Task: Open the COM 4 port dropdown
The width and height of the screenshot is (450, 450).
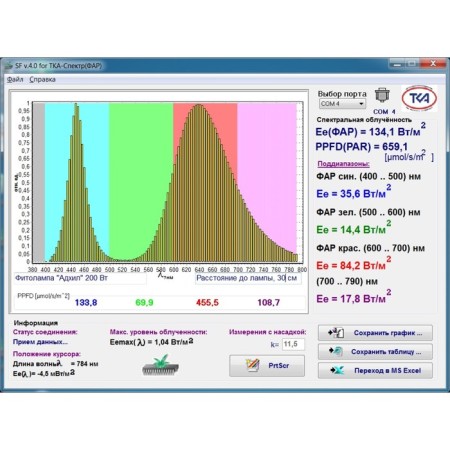Action: click(342, 104)
